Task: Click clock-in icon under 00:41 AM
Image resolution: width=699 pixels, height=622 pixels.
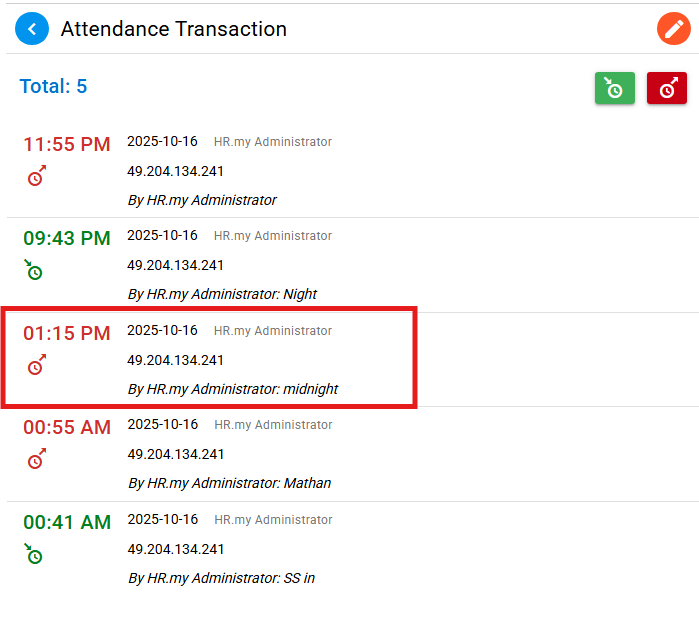Action: [34, 553]
